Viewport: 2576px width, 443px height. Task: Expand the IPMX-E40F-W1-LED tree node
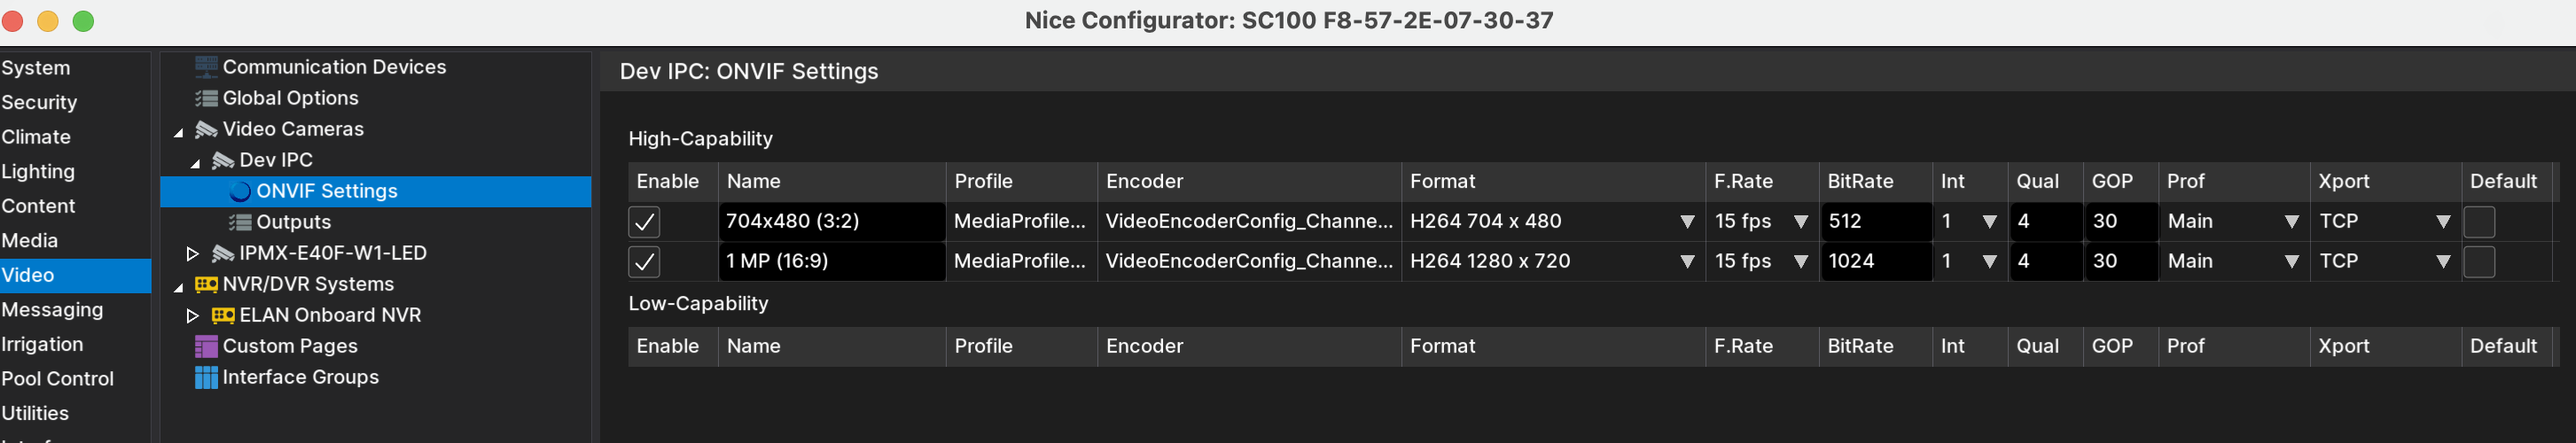[193, 254]
